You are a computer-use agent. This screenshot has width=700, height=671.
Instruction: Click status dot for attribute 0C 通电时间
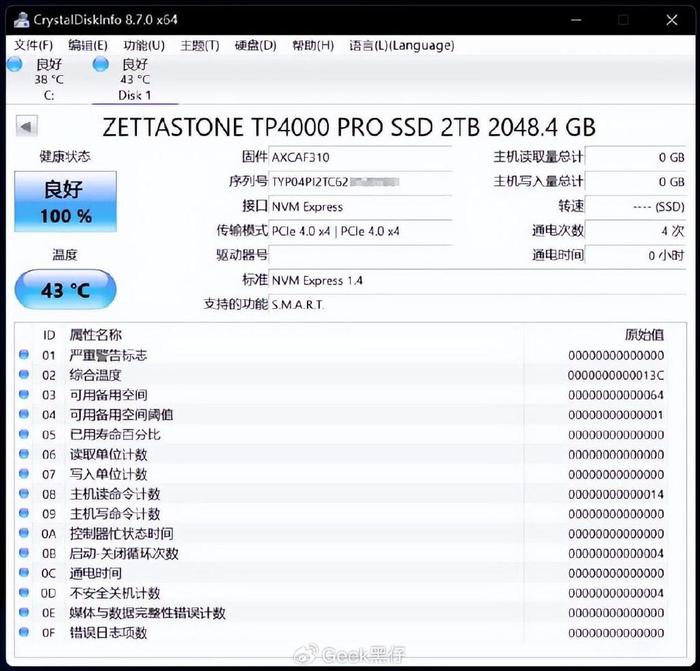click(x=24, y=572)
